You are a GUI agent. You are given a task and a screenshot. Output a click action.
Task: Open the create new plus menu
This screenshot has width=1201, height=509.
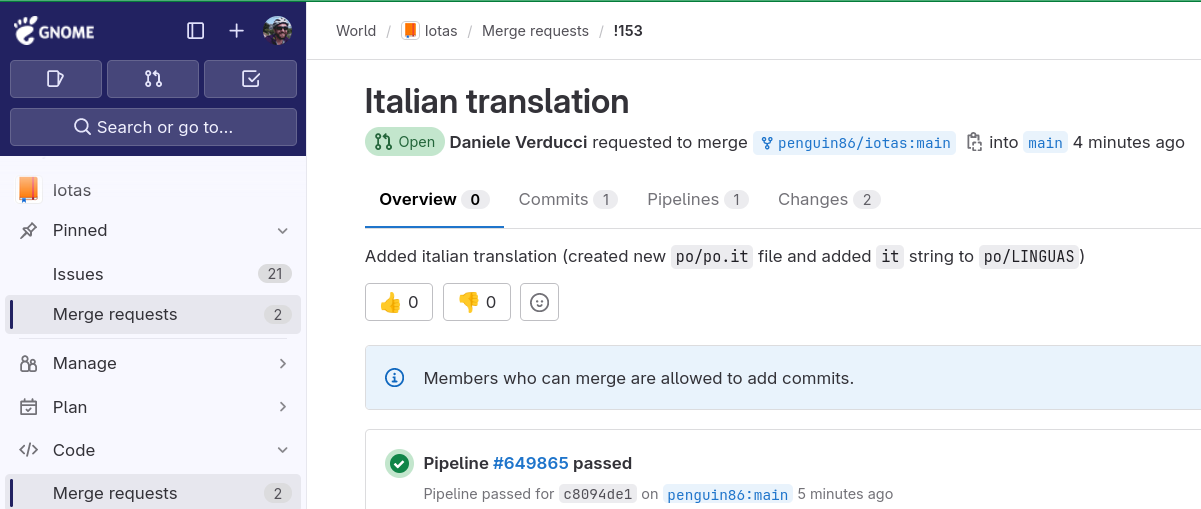pyautogui.click(x=236, y=31)
